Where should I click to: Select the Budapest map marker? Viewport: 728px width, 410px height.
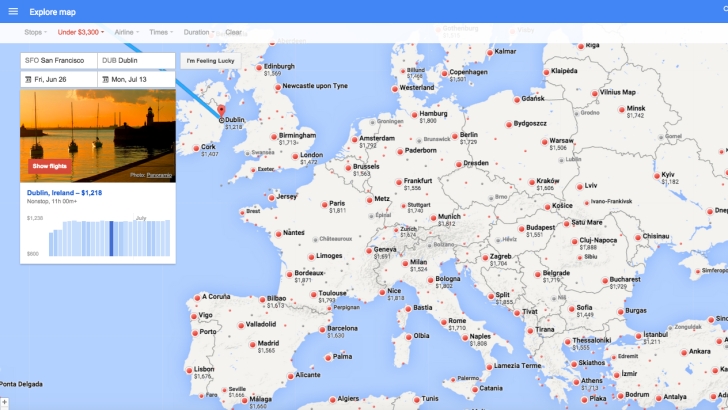tap(521, 229)
